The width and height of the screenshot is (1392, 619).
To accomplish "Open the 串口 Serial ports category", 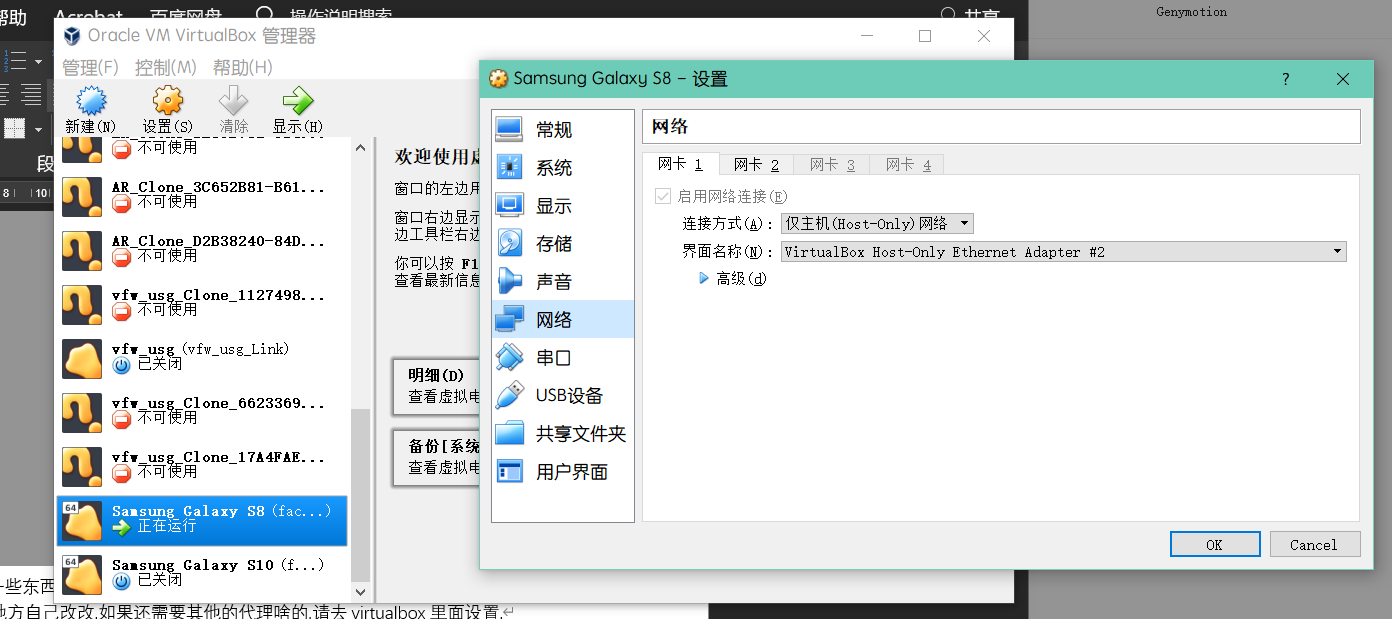I will (x=563, y=358).
